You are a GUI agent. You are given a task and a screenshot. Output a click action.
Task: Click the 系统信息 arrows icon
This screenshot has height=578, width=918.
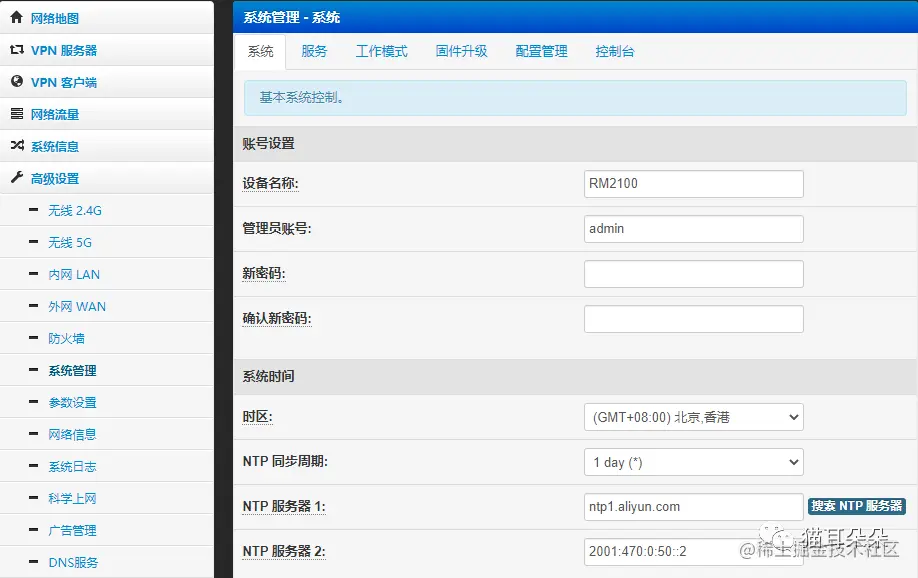point(17,144)
